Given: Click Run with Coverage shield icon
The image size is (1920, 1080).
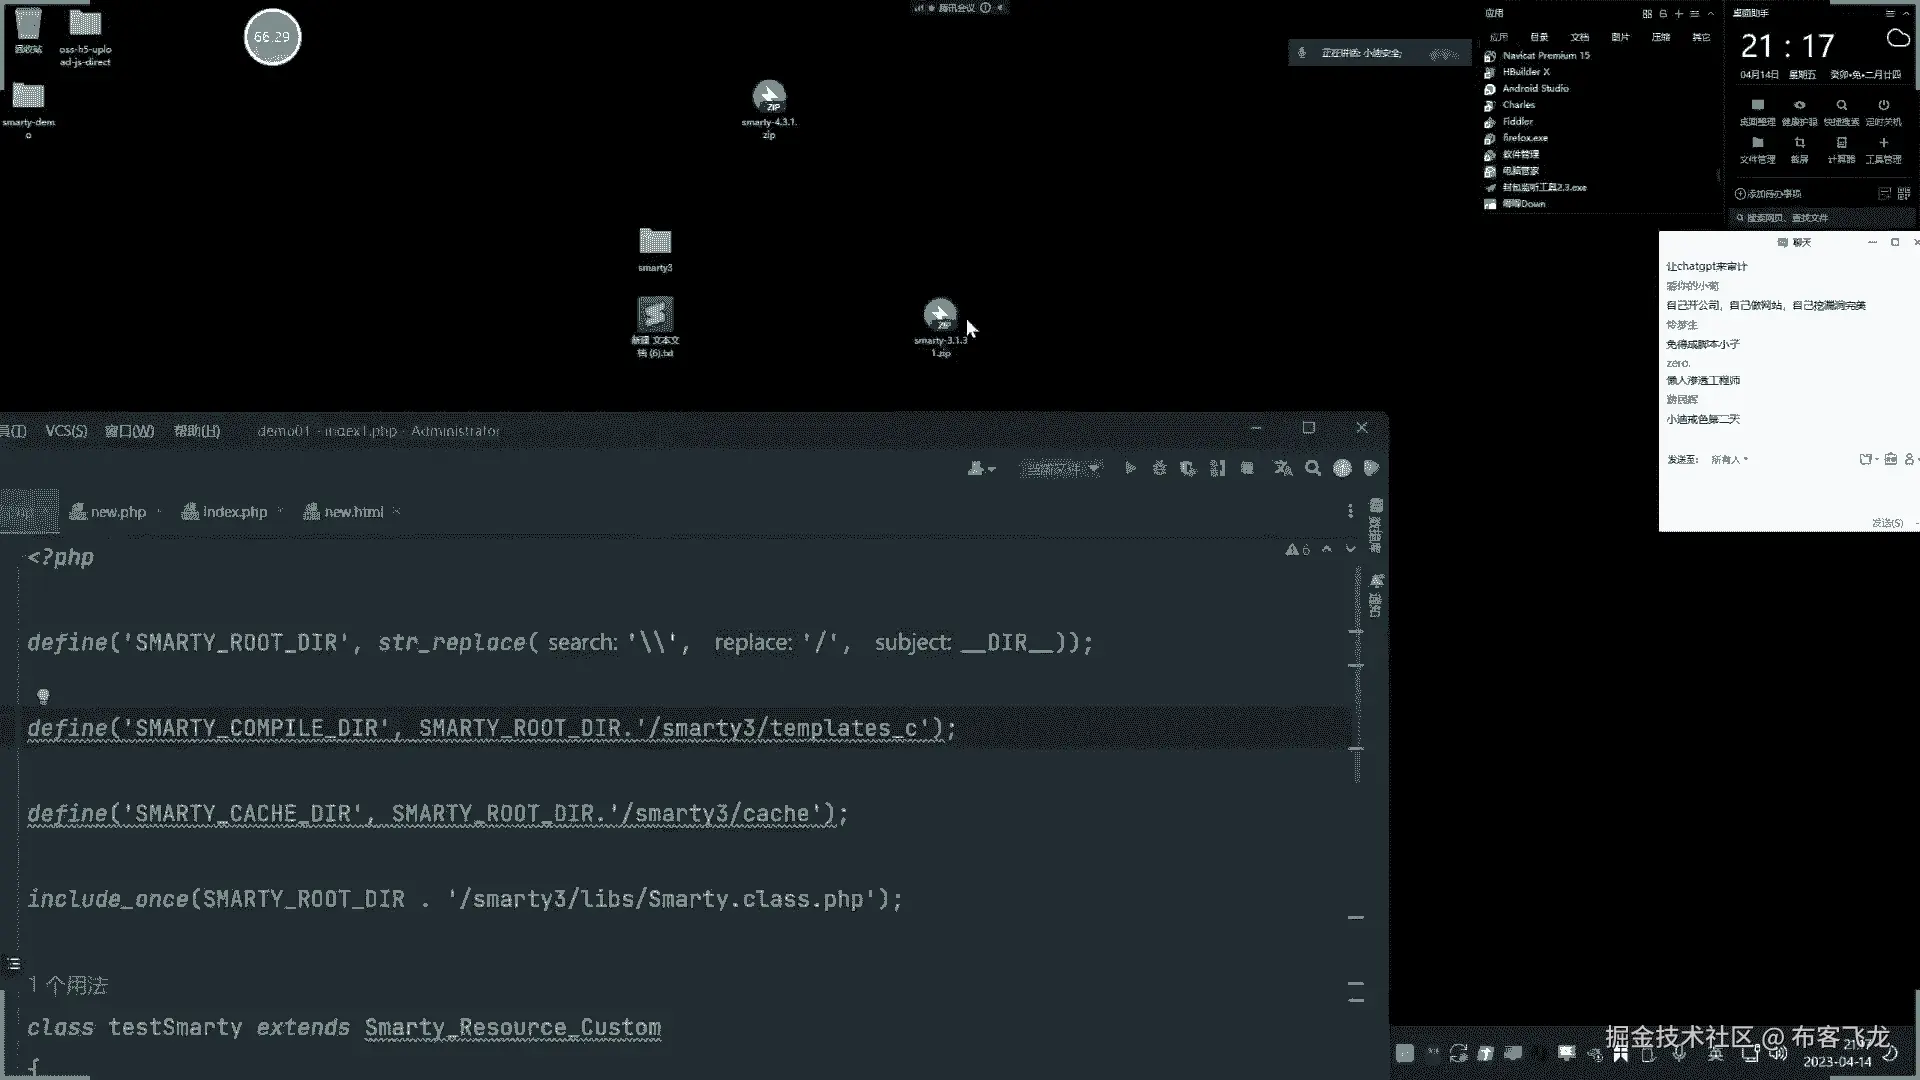Looking at the screenshot, I should pyautogui.click(x=1188, y=468).
